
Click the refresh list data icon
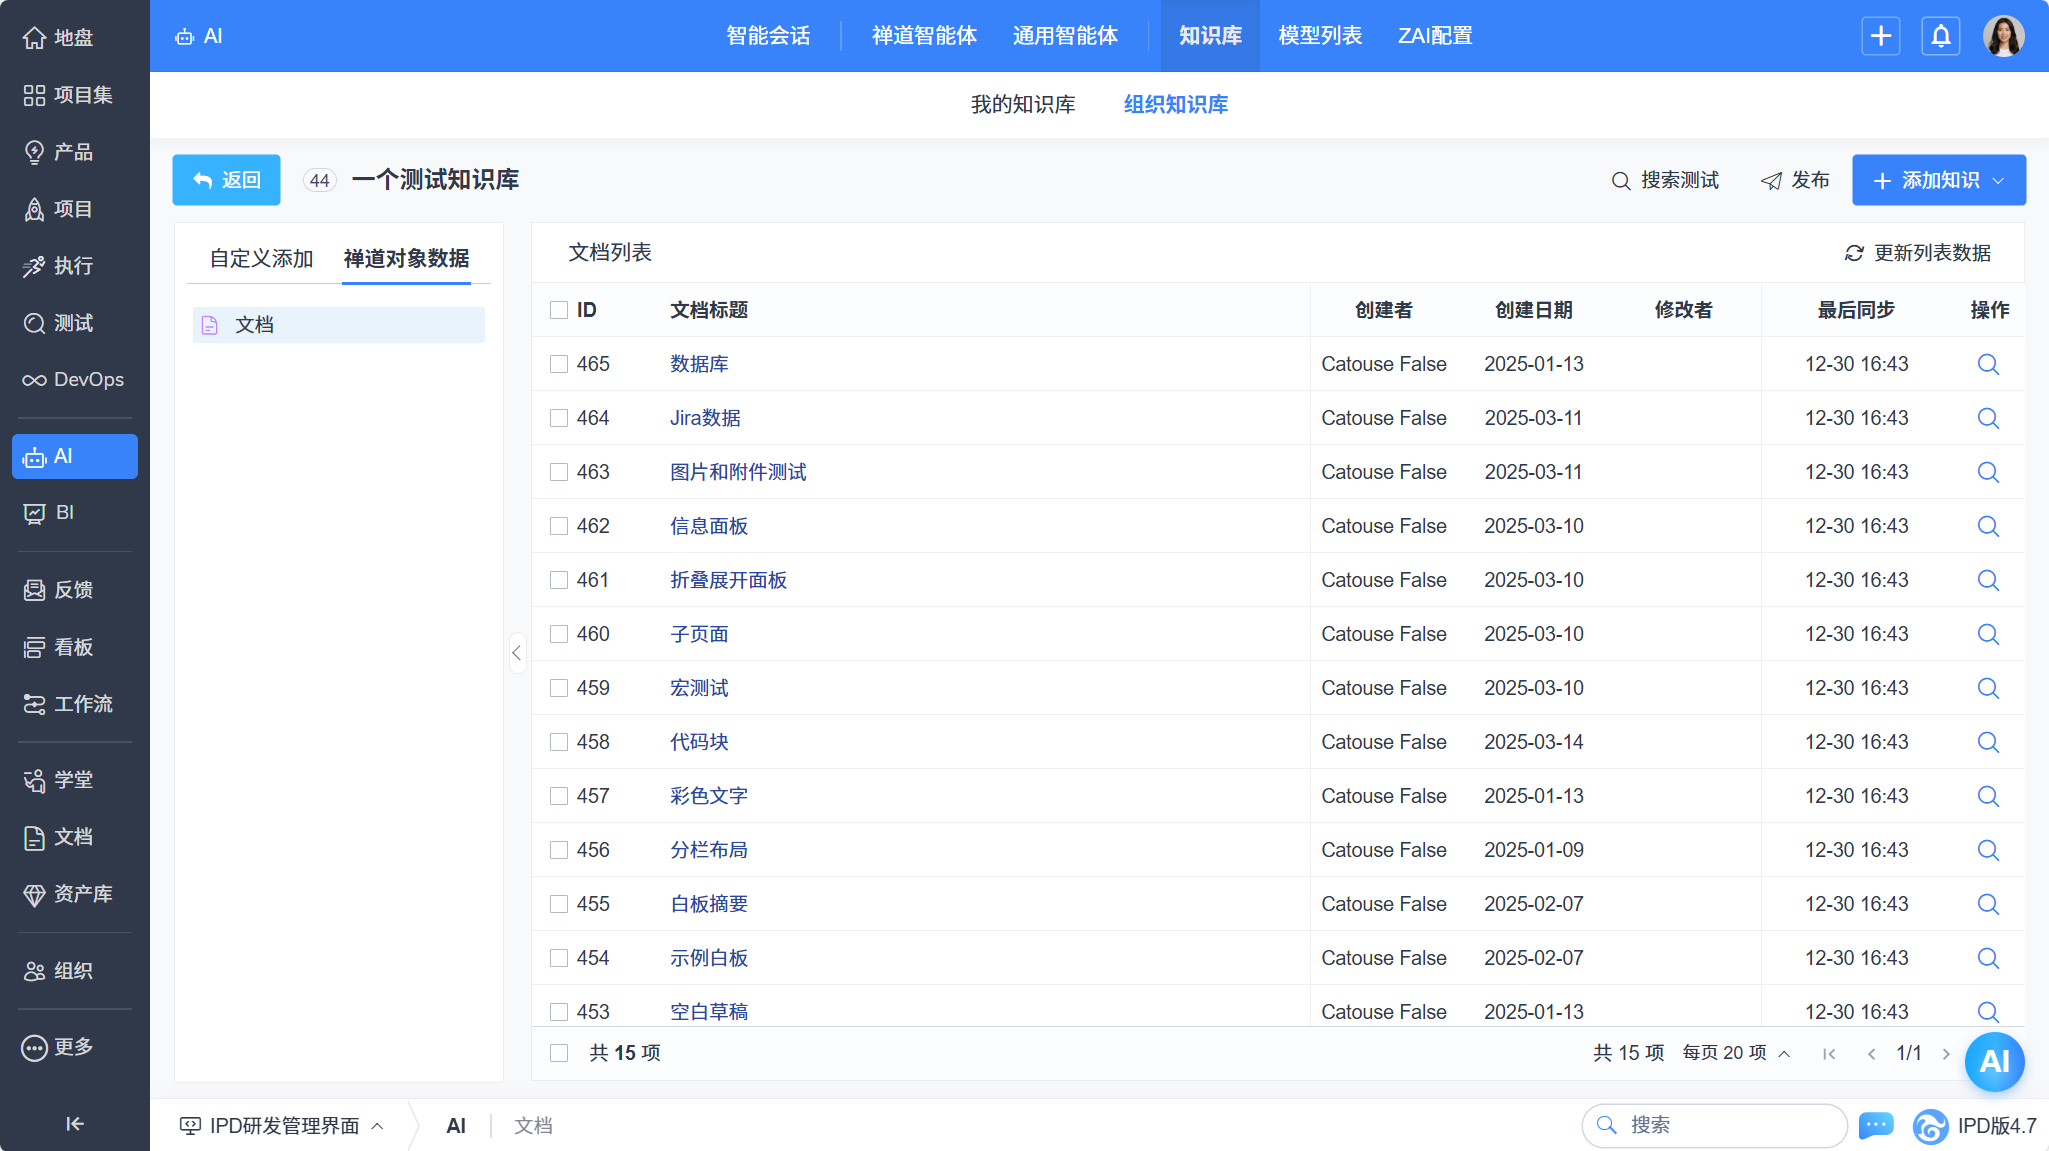tap(1854, 253)
